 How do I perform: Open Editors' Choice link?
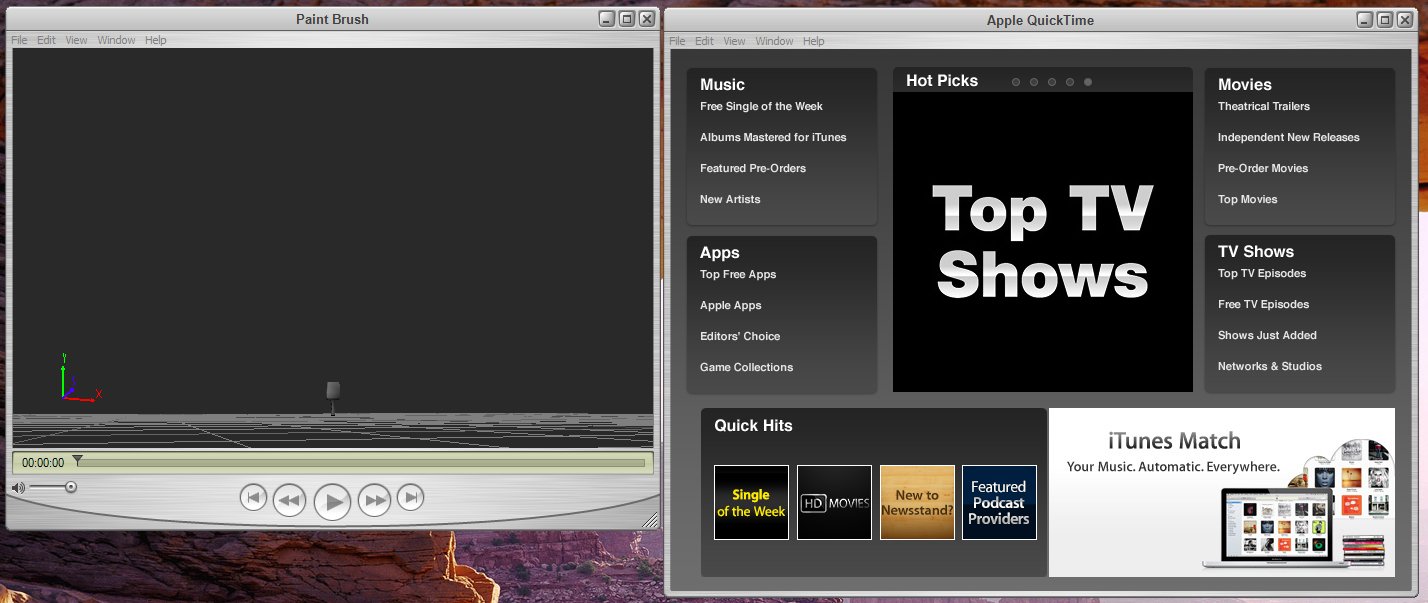pos(740,336)
